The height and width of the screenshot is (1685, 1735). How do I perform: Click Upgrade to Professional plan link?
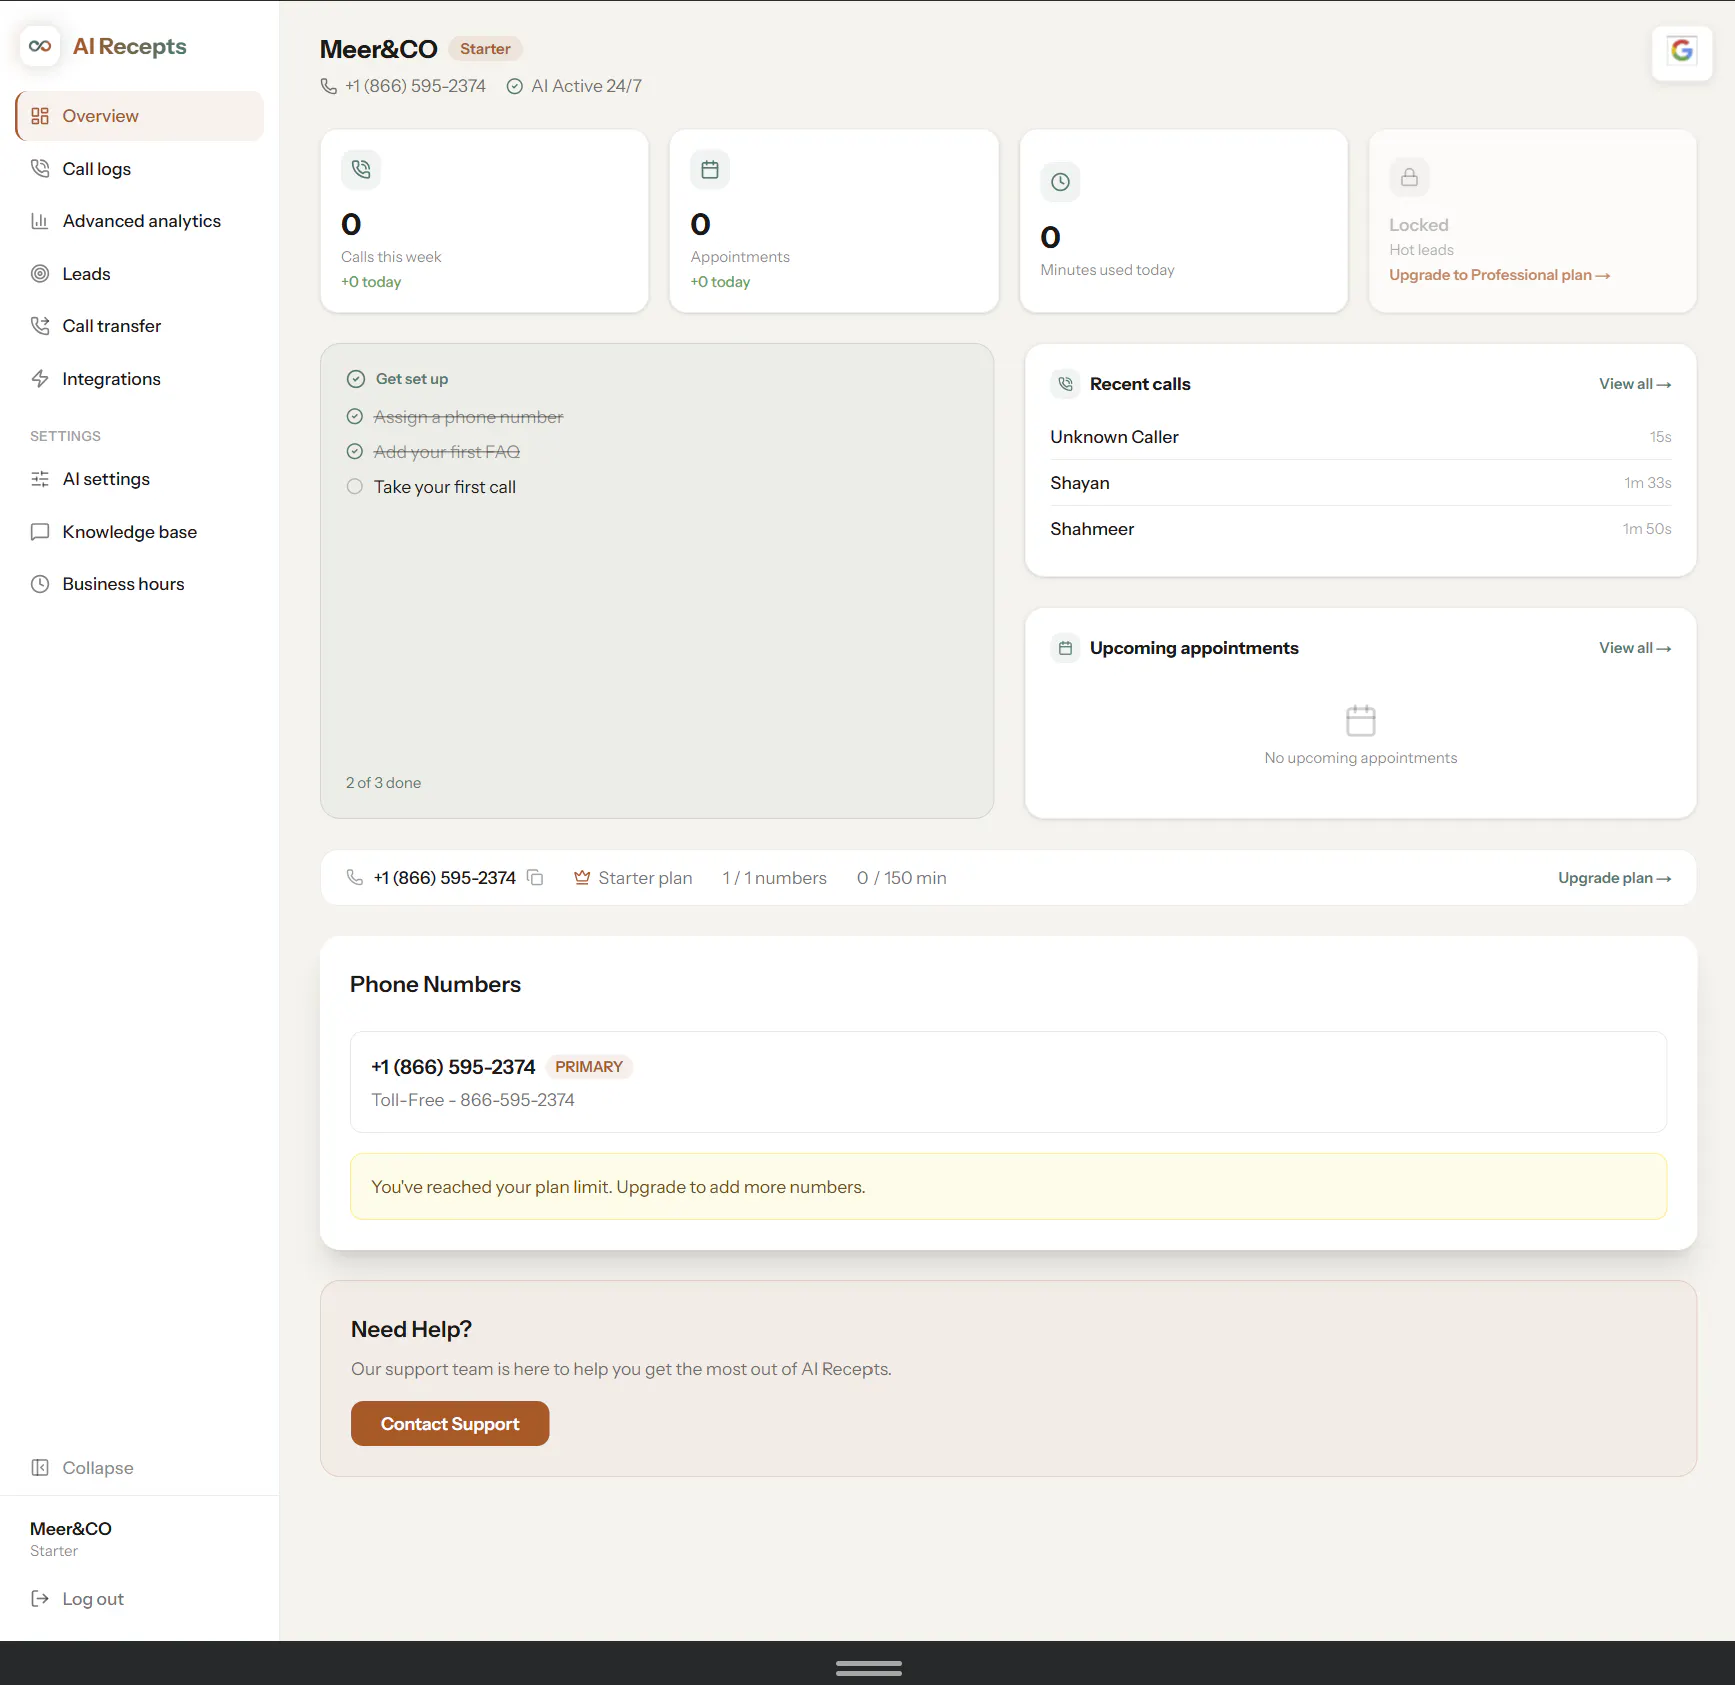tap(1499, 275)
